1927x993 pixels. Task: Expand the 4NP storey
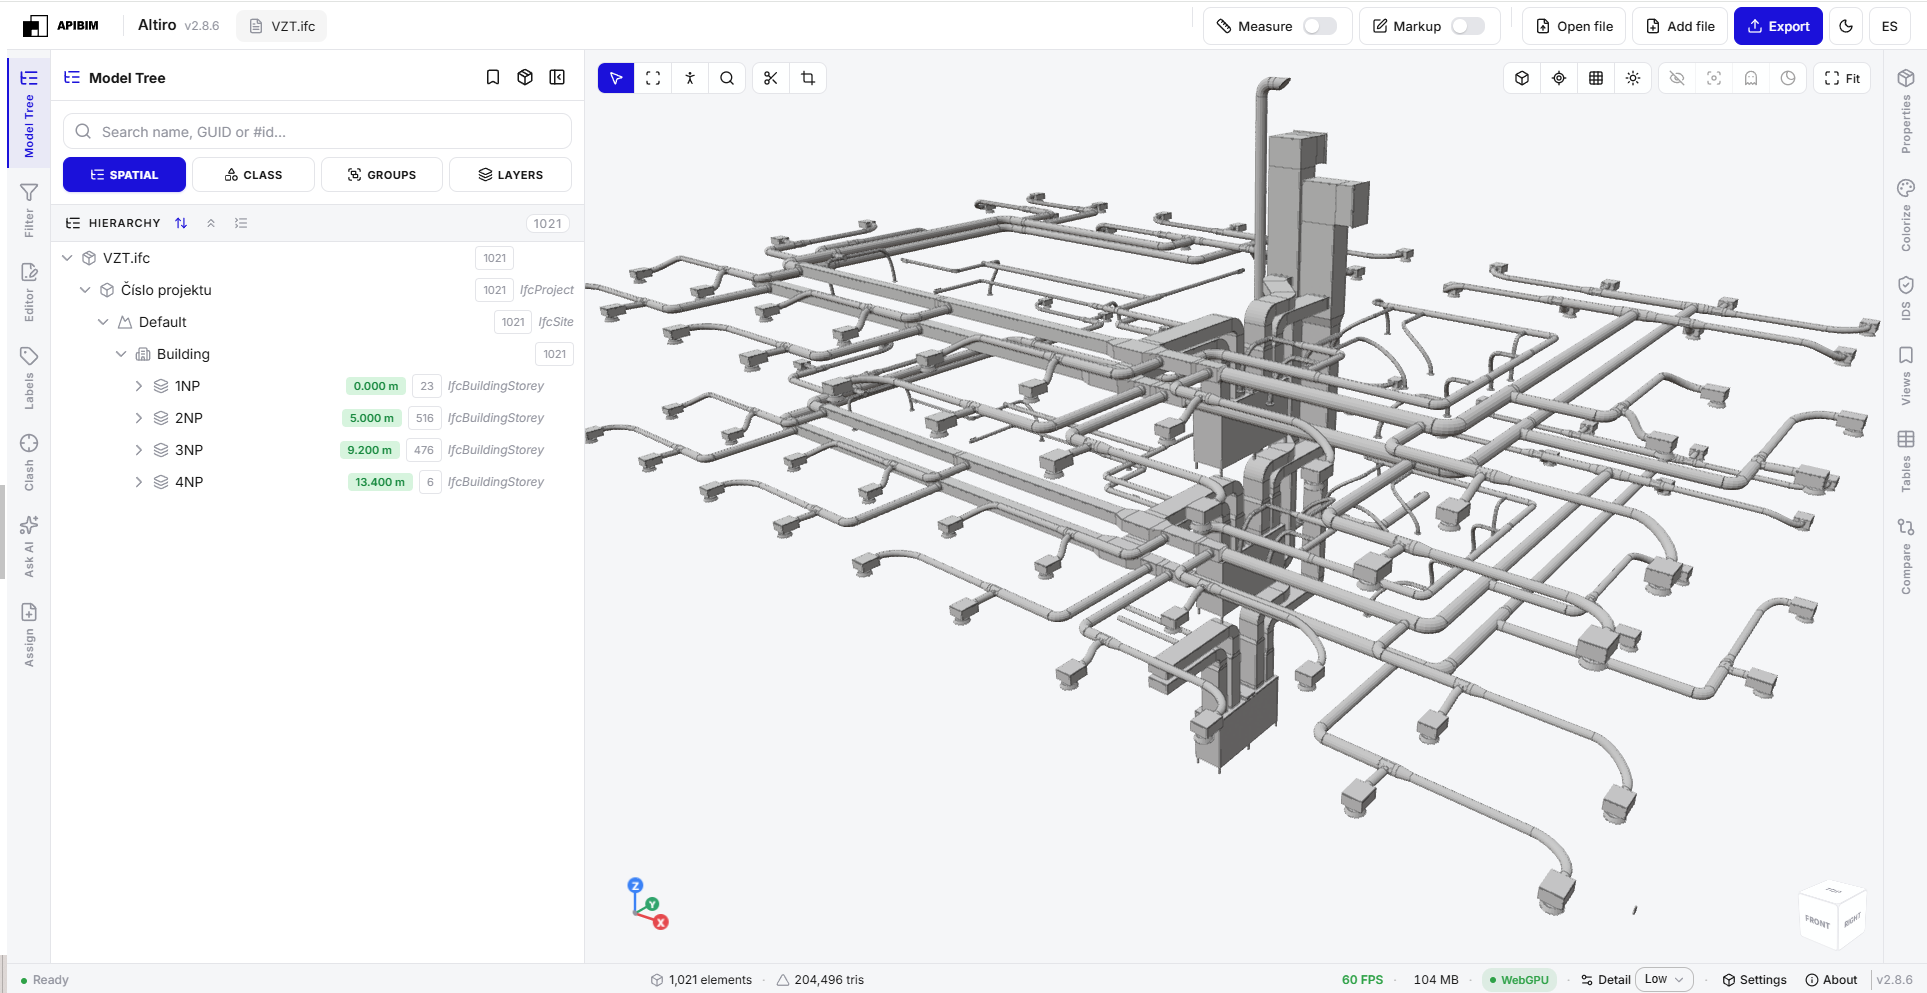(x=139, y=482)
